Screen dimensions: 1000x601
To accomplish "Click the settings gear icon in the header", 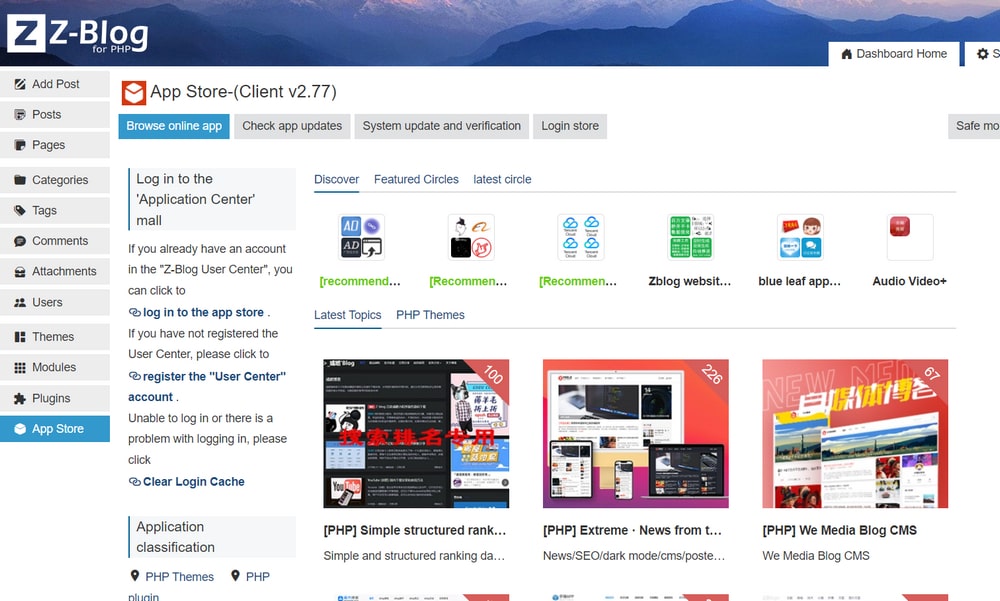I will coord(983,54).
